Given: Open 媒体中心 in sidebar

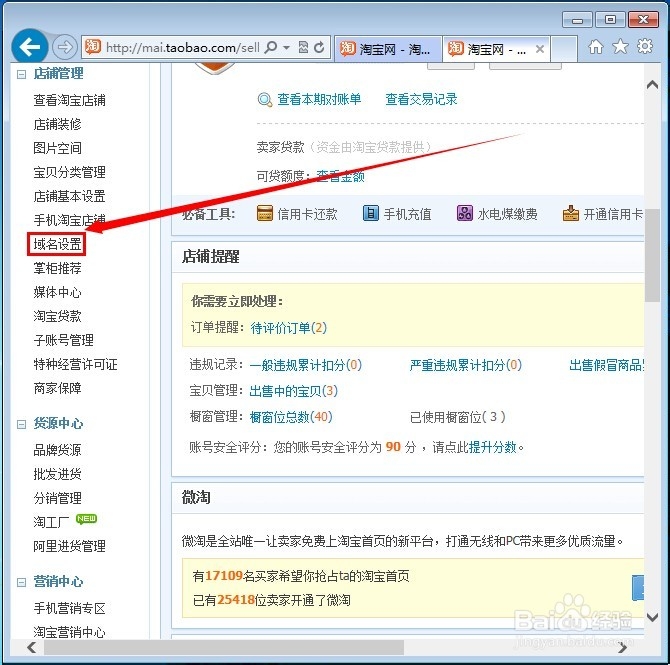Looking at the screenshot, I should [57, 292].
